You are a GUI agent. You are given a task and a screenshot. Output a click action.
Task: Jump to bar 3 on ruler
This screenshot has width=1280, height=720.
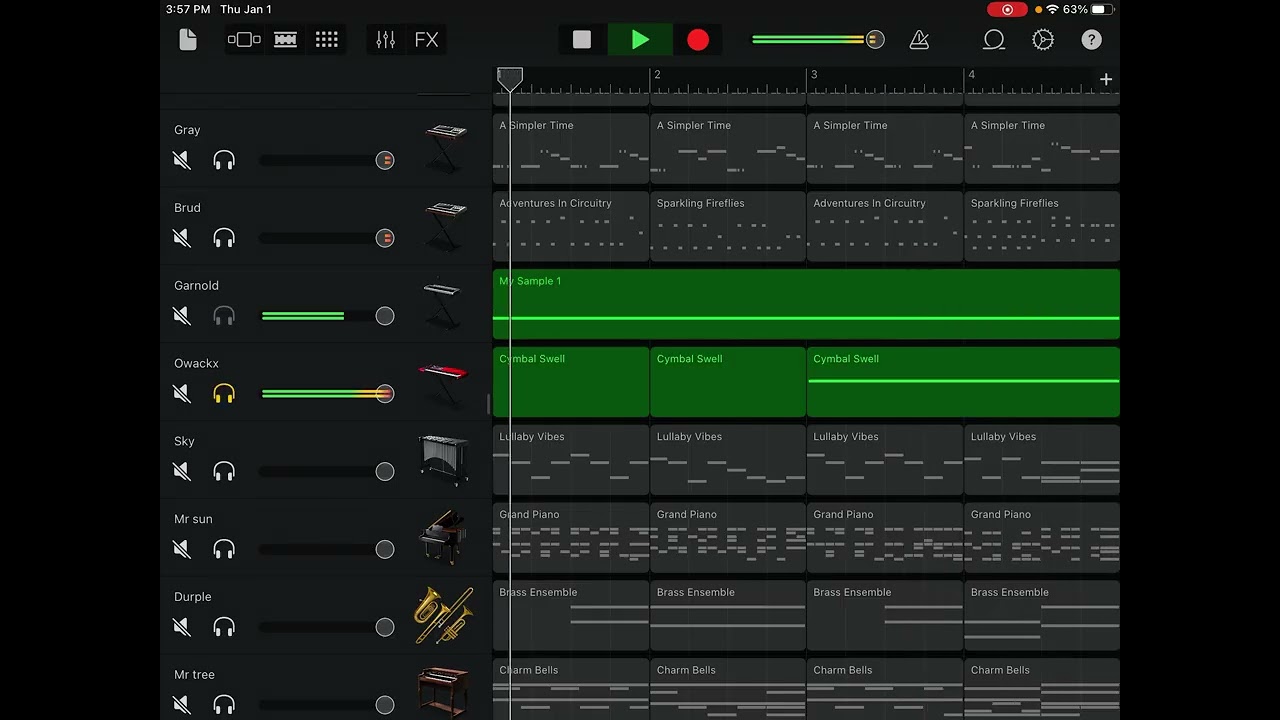click(x=814, y=75)
